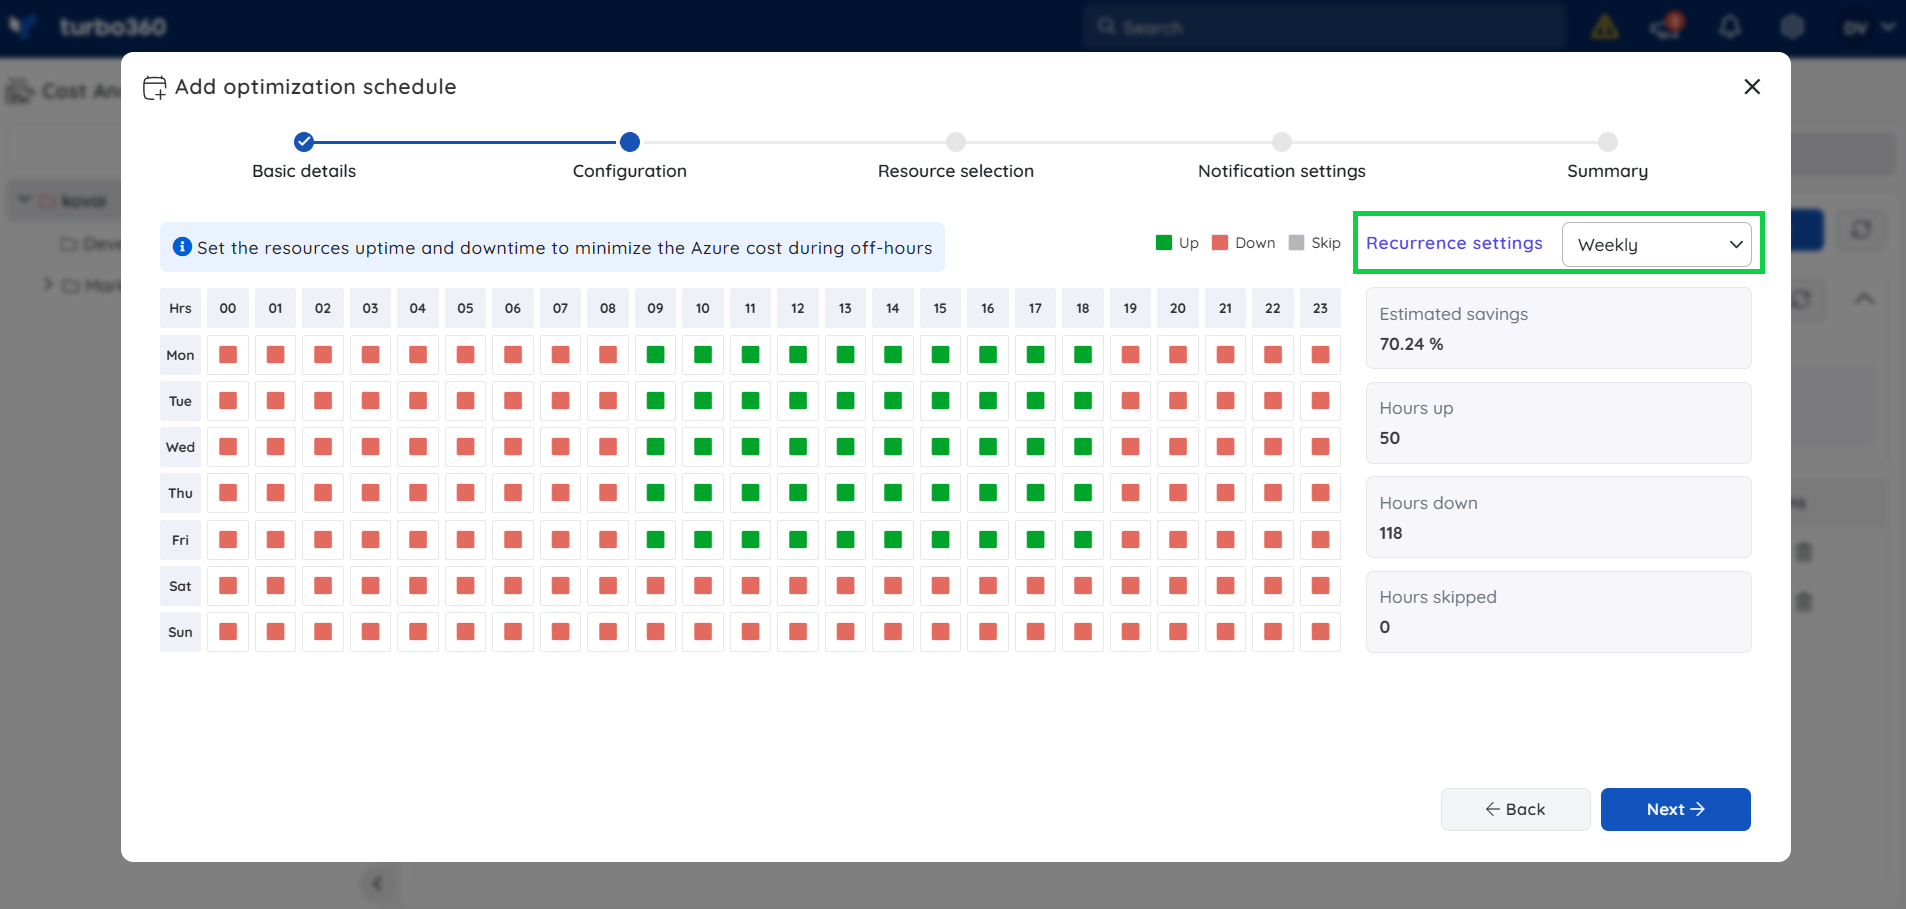Select the Configuration step
This screenshot has width=1906, height=909.
630,142
